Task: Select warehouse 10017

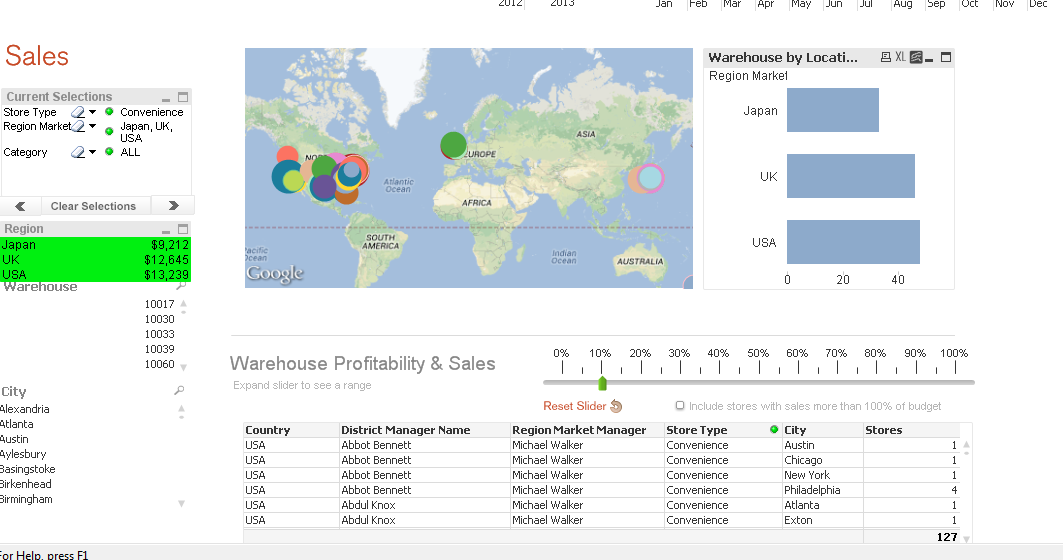Action: point(159,304)
